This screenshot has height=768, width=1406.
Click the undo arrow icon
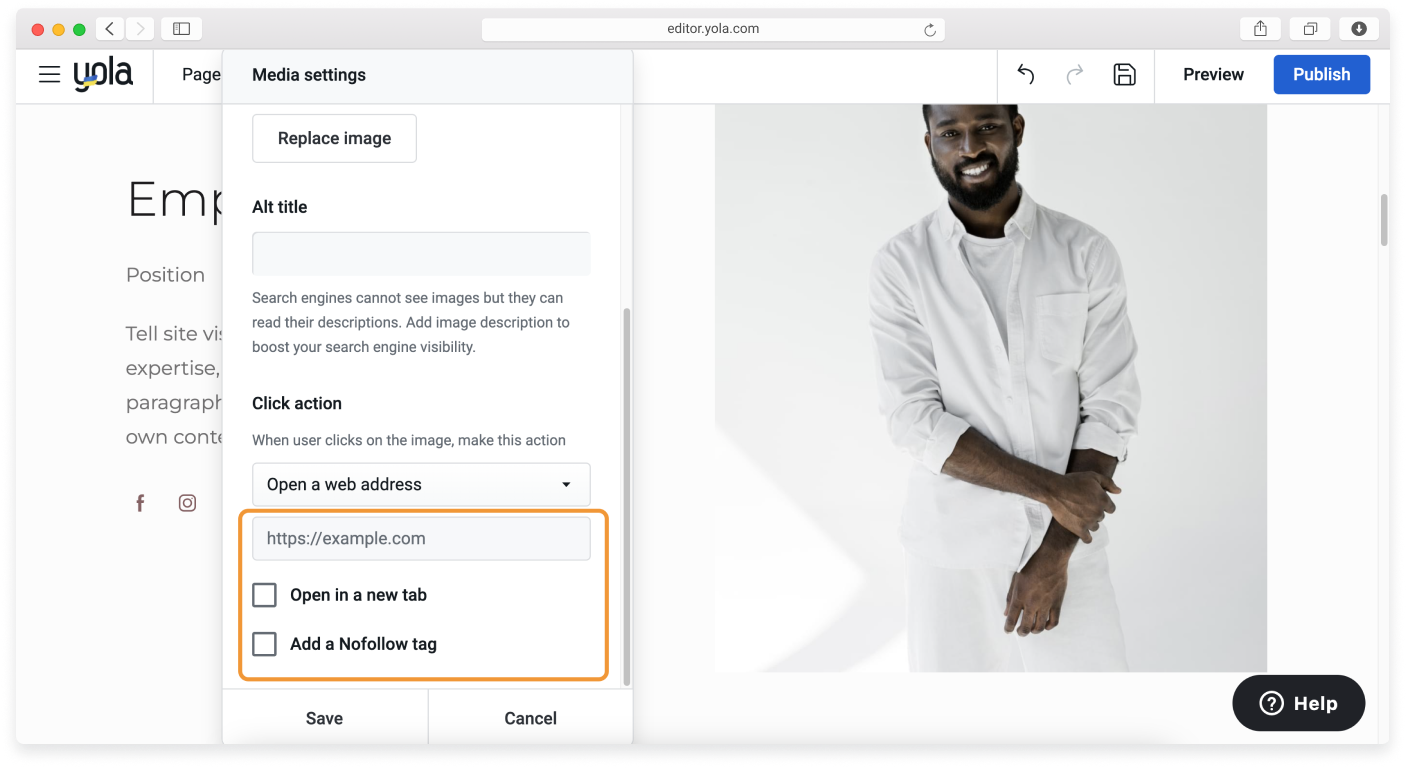(1025, 74)
